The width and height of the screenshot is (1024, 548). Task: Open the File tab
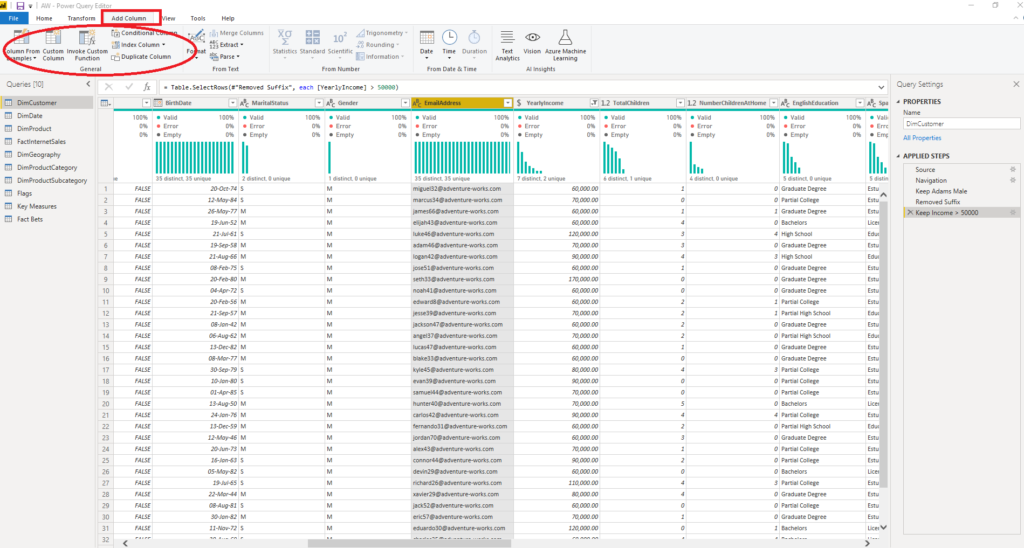[x=13, y=18]
